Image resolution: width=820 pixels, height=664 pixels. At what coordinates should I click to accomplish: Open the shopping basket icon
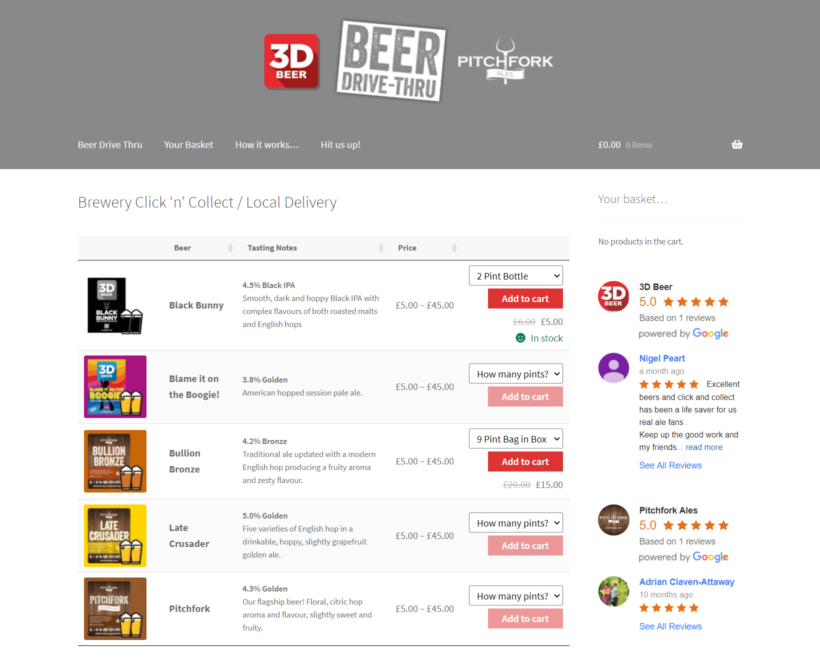tap(737, 144)
